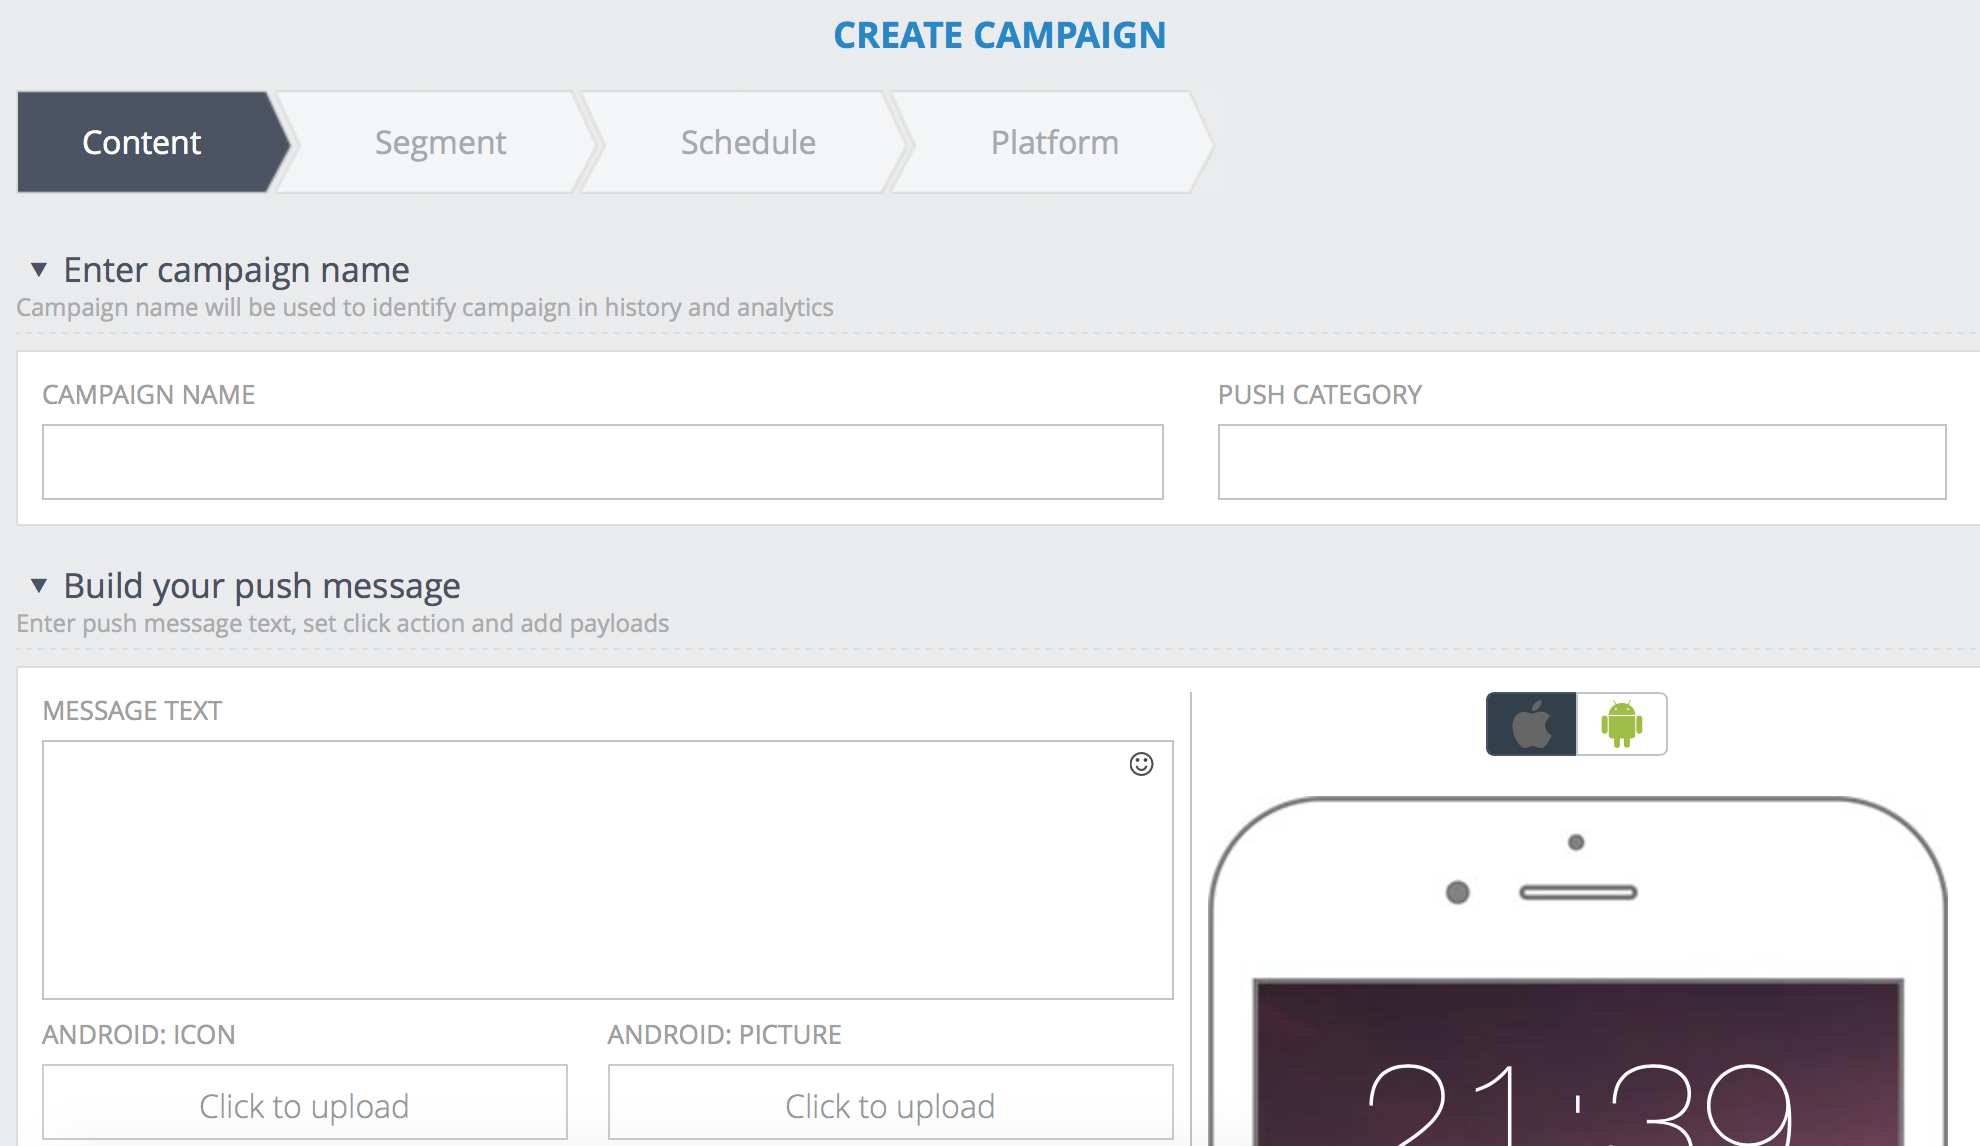Focus the Push Category input box
The width and height of the screenshot is (1980, 1146).
1581,462
